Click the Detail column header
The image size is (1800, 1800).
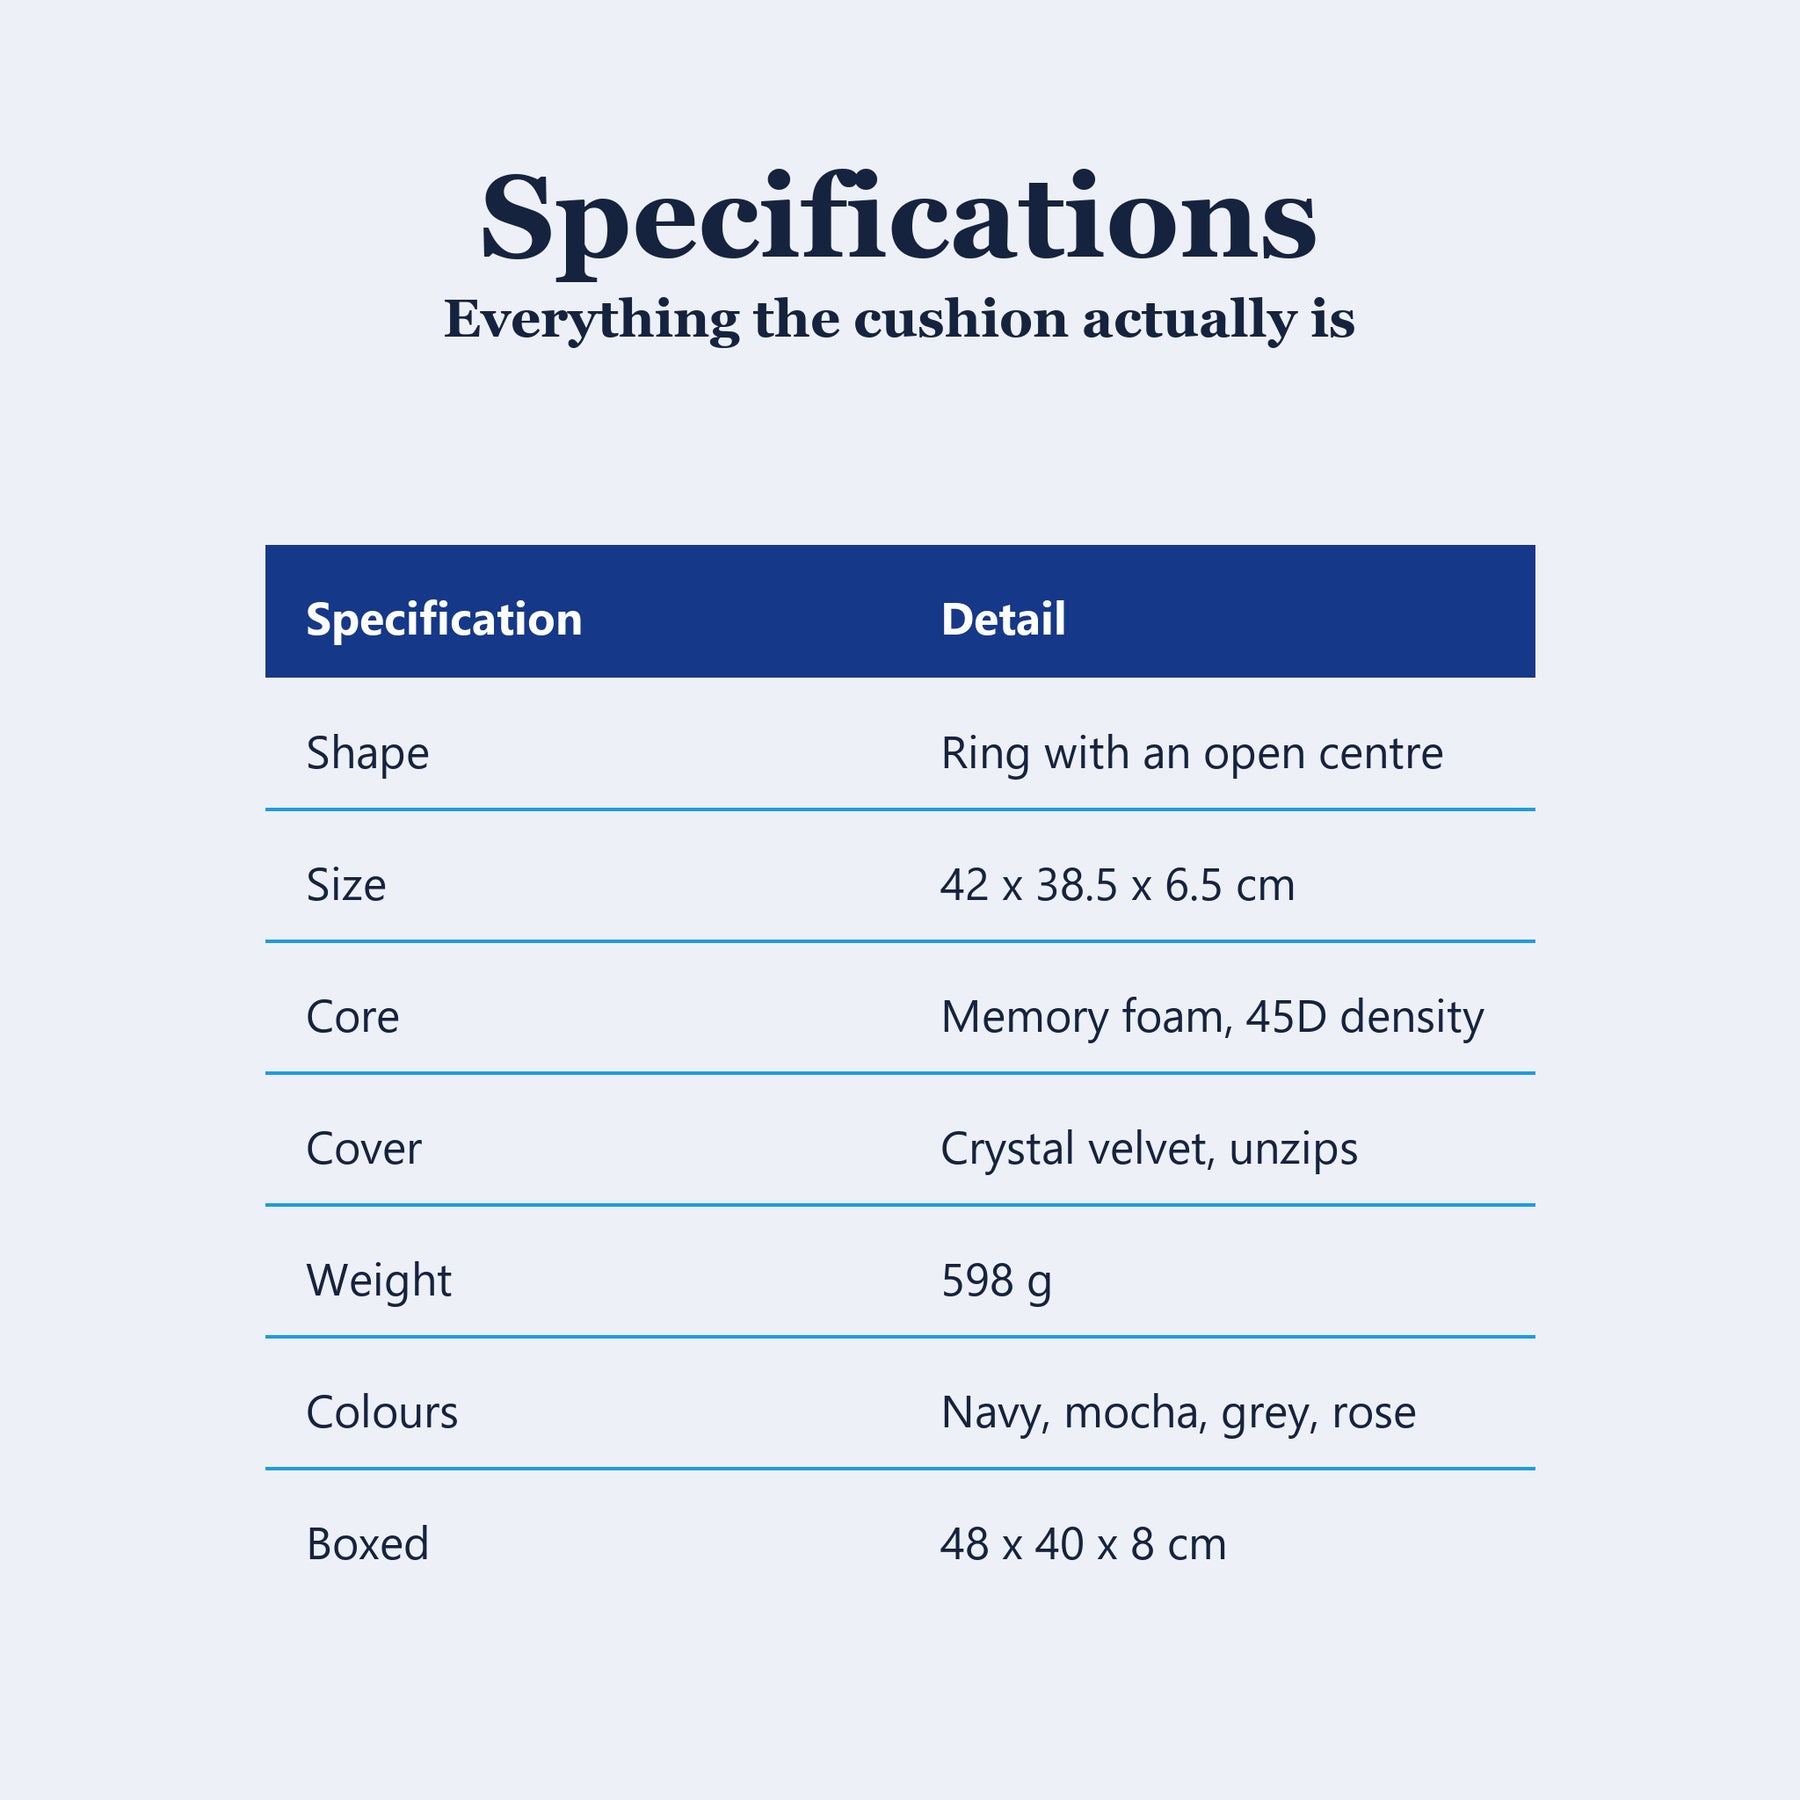pos(1003,619)
